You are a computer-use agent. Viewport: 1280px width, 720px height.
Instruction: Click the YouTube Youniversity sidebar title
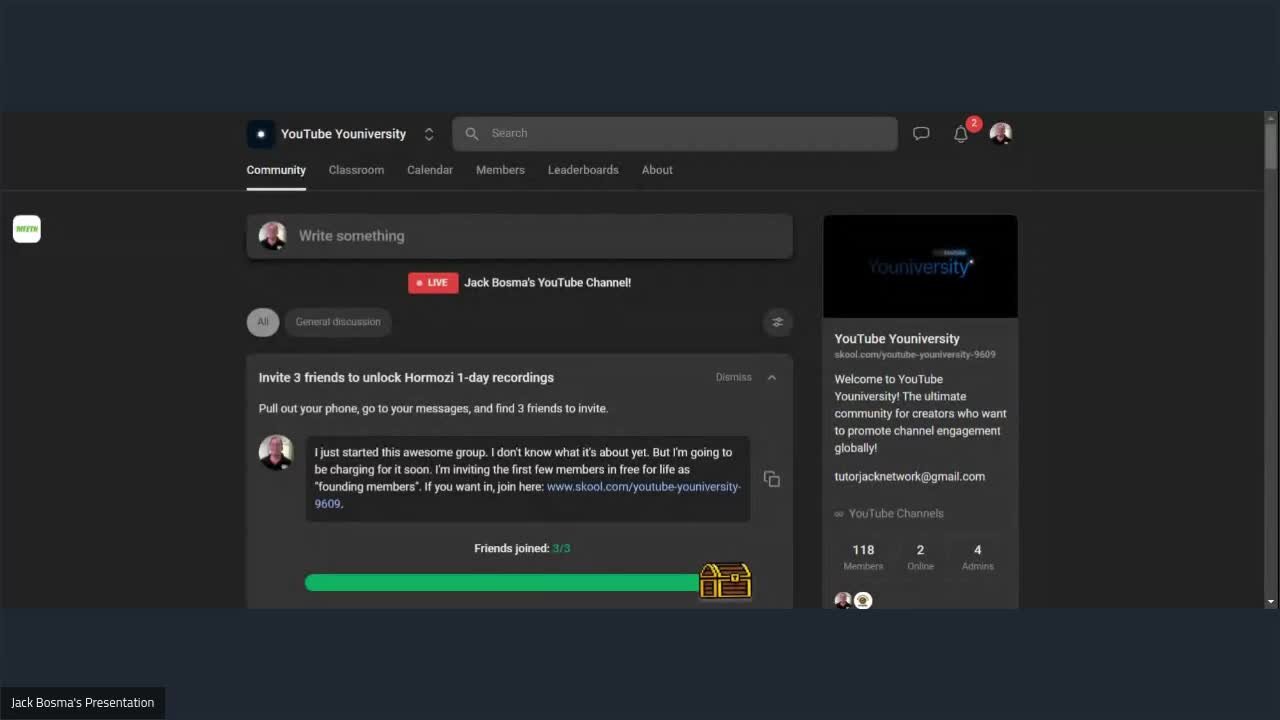(897, 339)
